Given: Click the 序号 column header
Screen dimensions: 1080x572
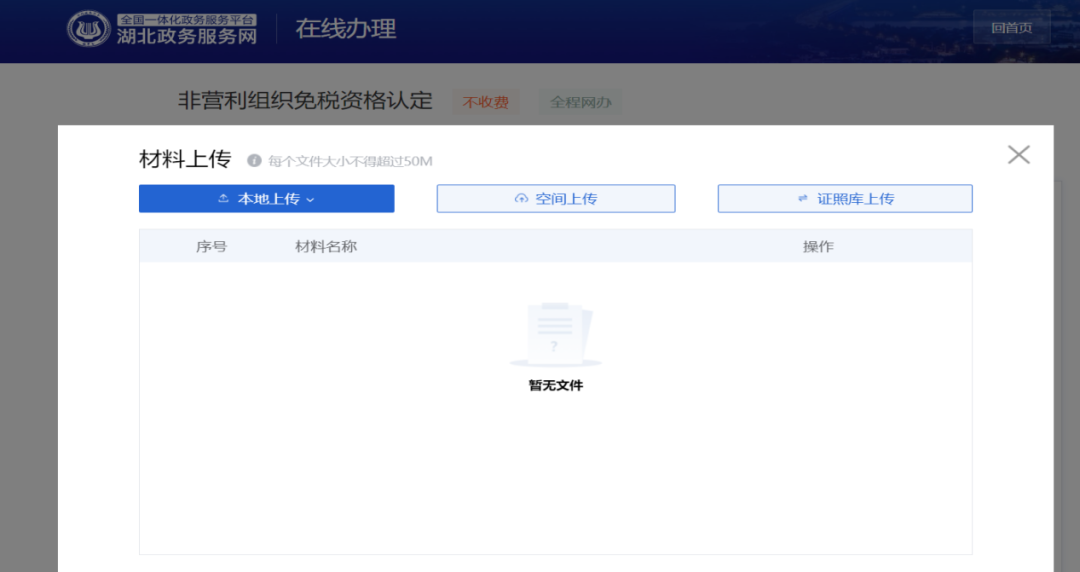Looking at the screenshot, I should coord(211,246).
